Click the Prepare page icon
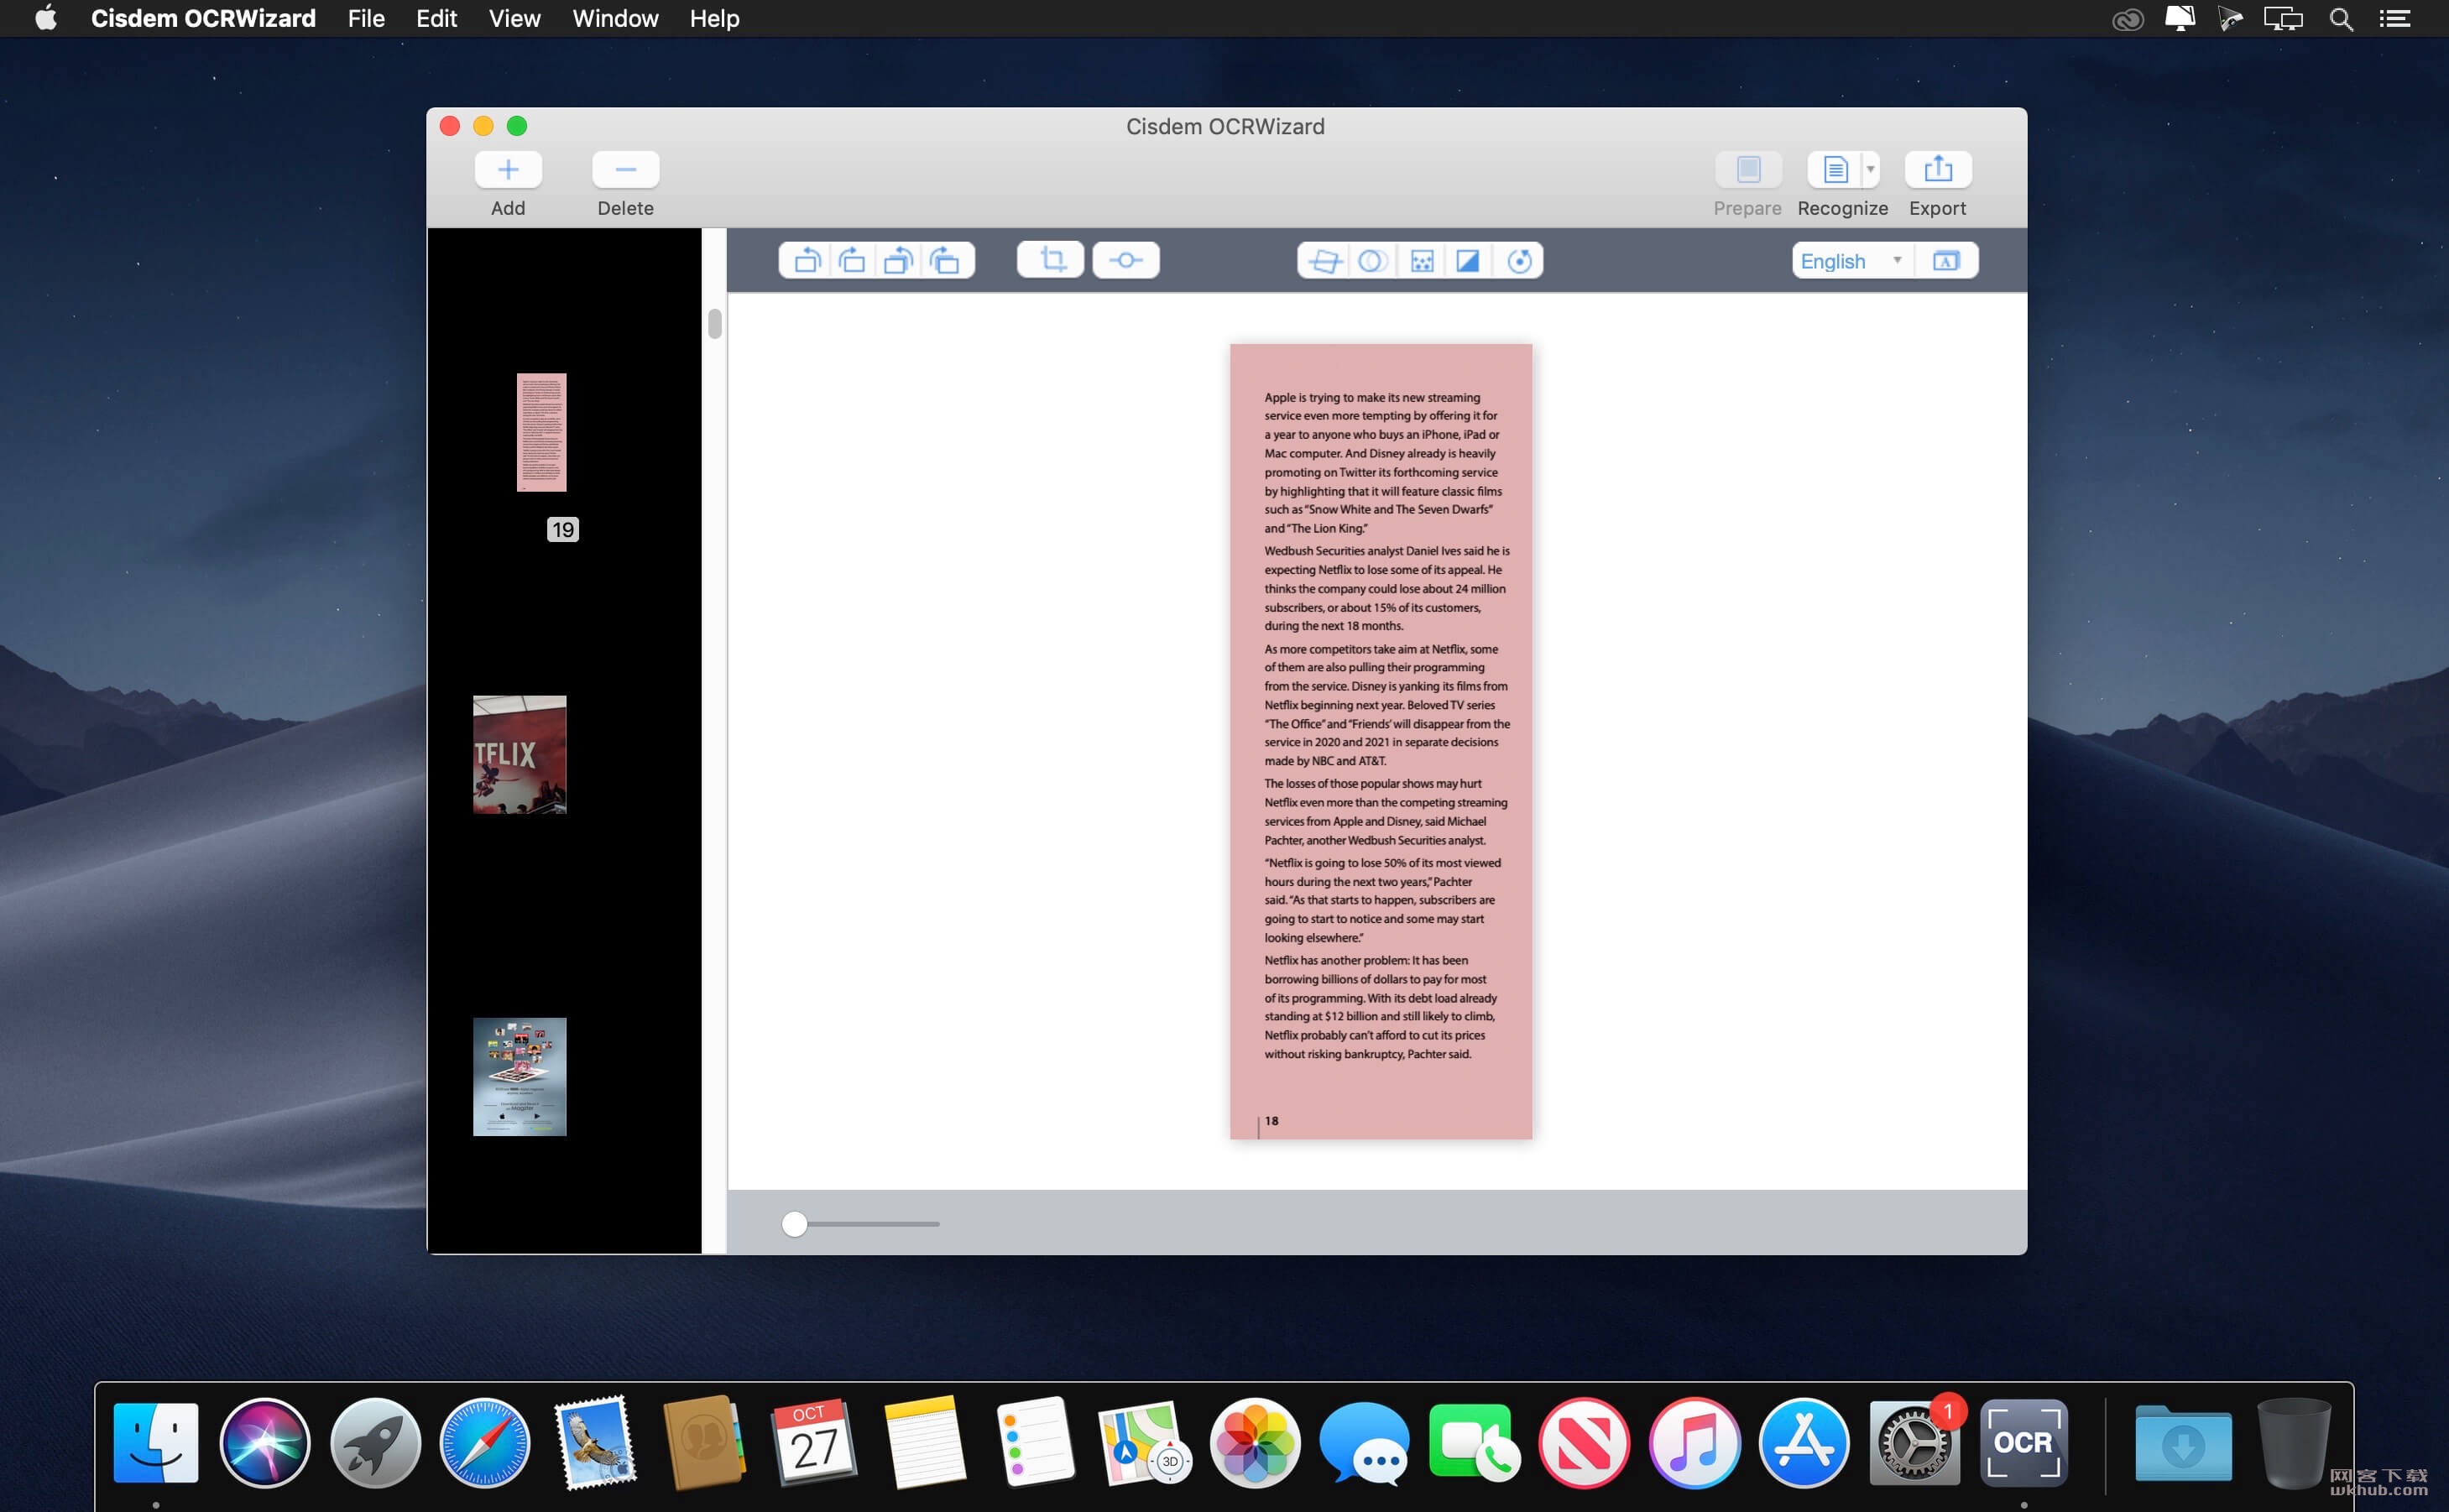This screenshot has height=1512, width=2449. [x=1748, y=169]
